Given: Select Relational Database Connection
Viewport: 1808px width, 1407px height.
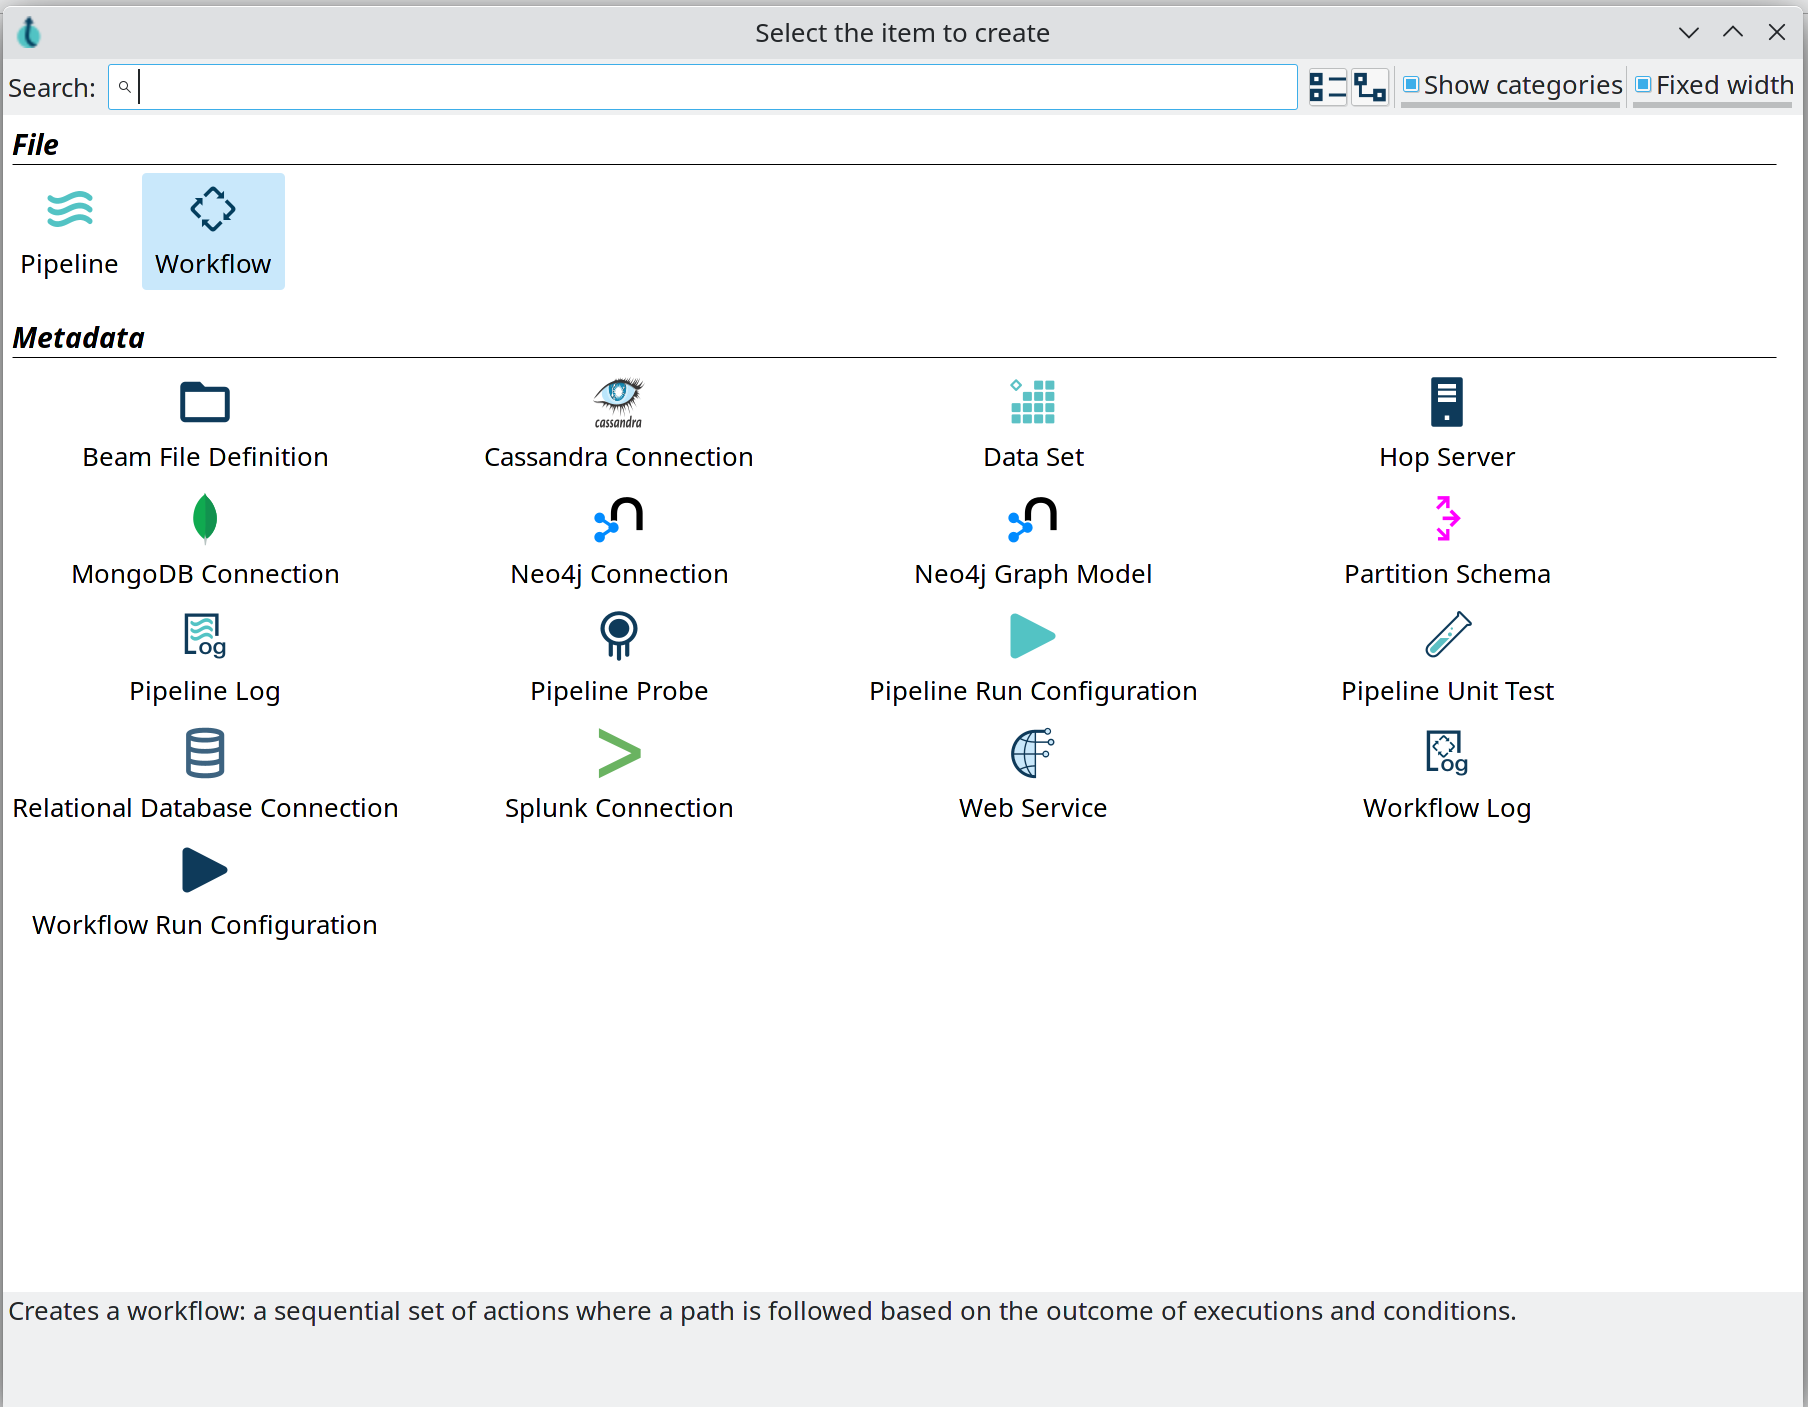Looking at the screenshot, I should coord(204,774).
